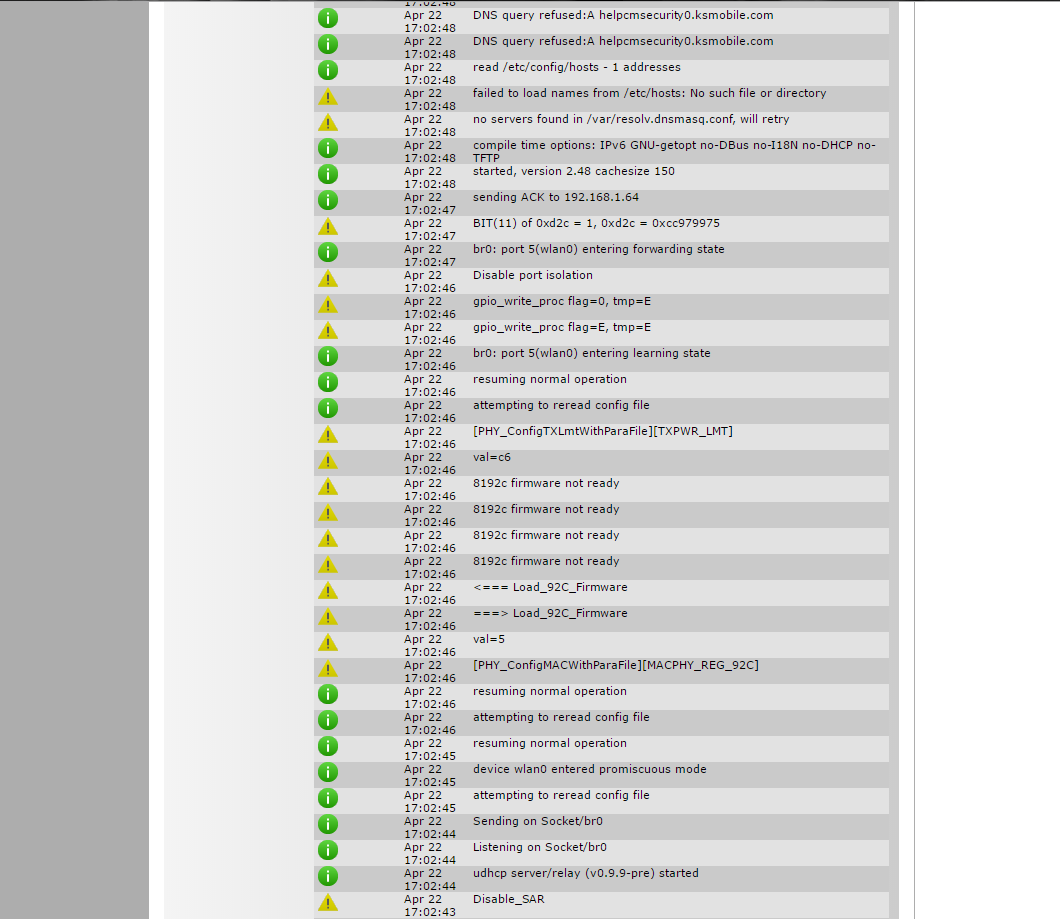Select 'Listening on Socket/br0' message text
Screen dimensions: 1060x919
(539, 847)
